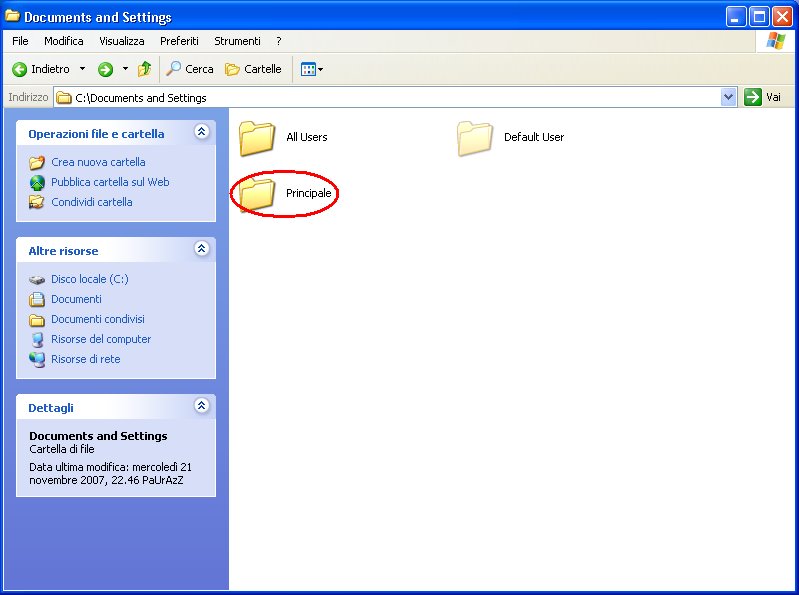799x595 pixels.
Task: Close the Documents and Settings window
Action: (x=782, y=17)
